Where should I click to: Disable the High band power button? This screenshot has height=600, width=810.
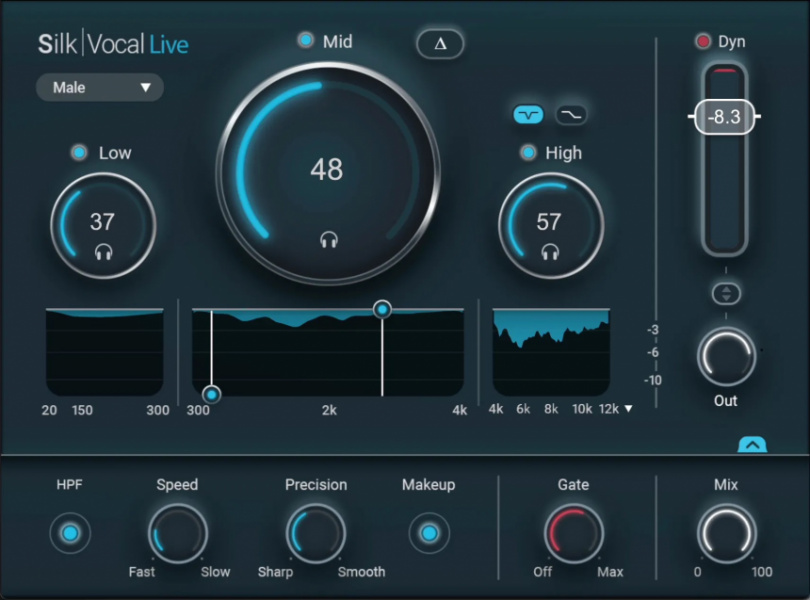(x=527, y=153)
